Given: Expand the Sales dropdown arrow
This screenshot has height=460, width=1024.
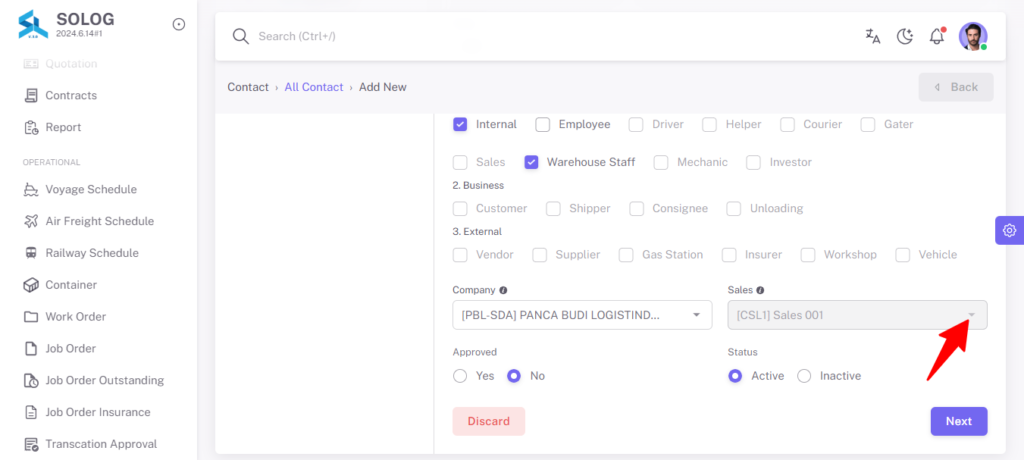Looking at the screenshot, I should pos(972,315).
